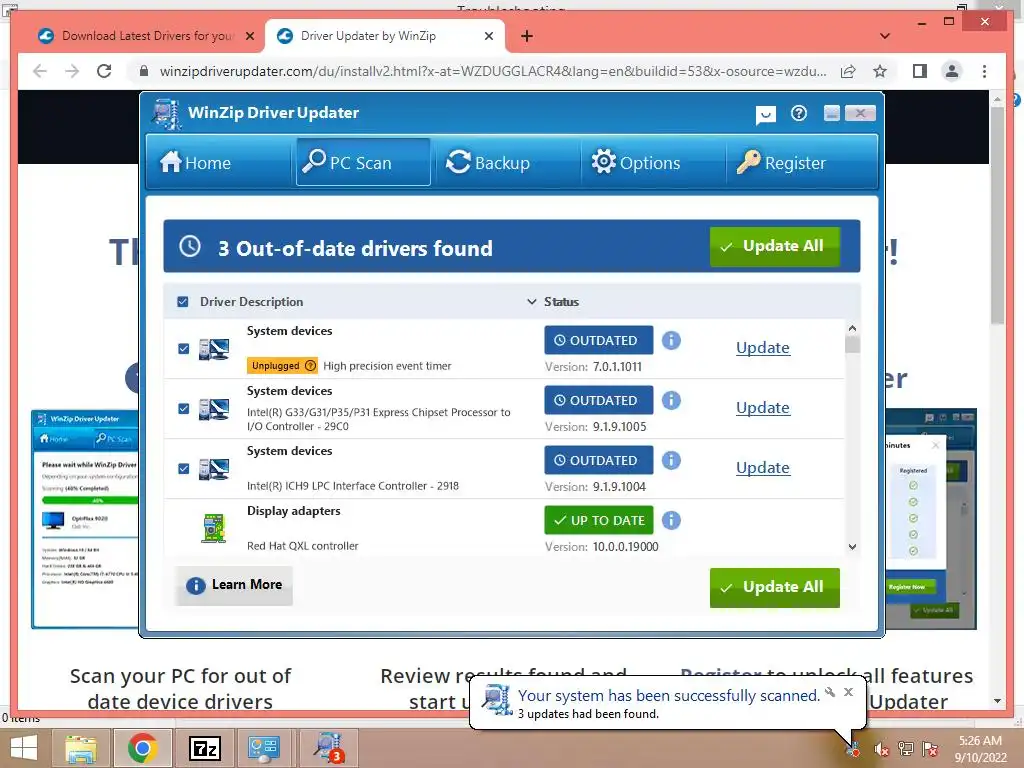Click Update link for Express Chipset Processor driver
The image size is (1024, 768).
point(763,408)
